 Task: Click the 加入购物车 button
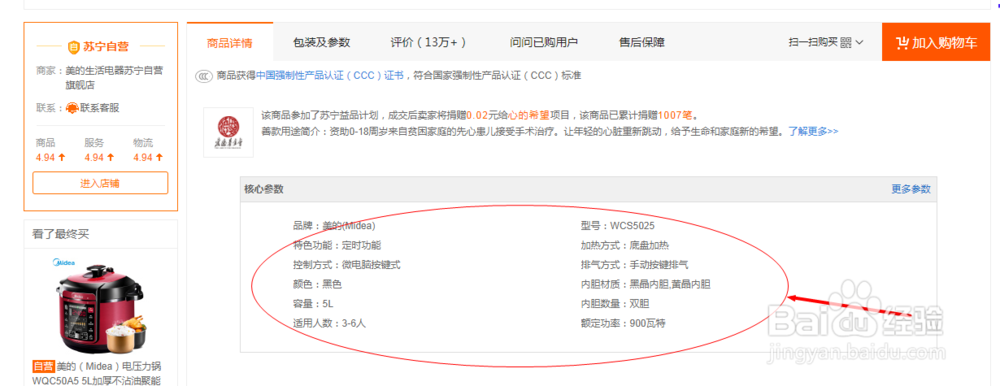[936, 42]
